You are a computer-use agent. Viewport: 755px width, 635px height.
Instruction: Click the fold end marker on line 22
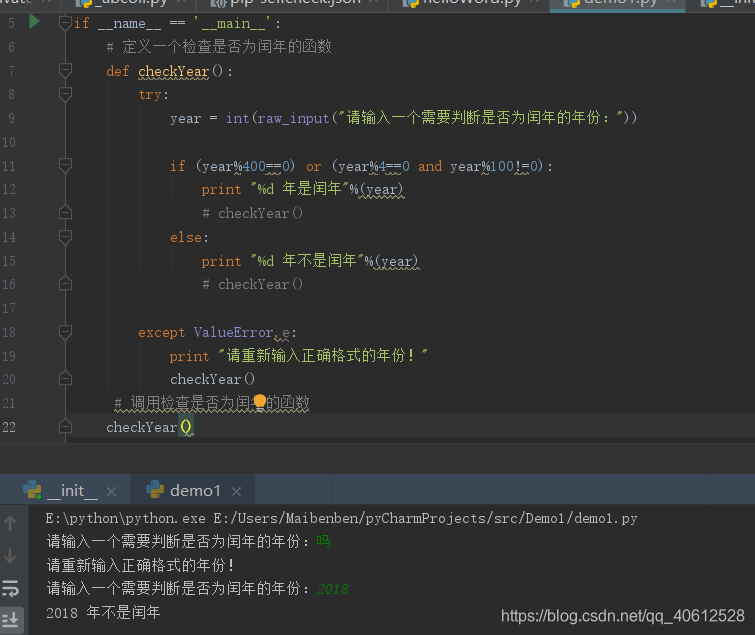click(x=65, y=427)
